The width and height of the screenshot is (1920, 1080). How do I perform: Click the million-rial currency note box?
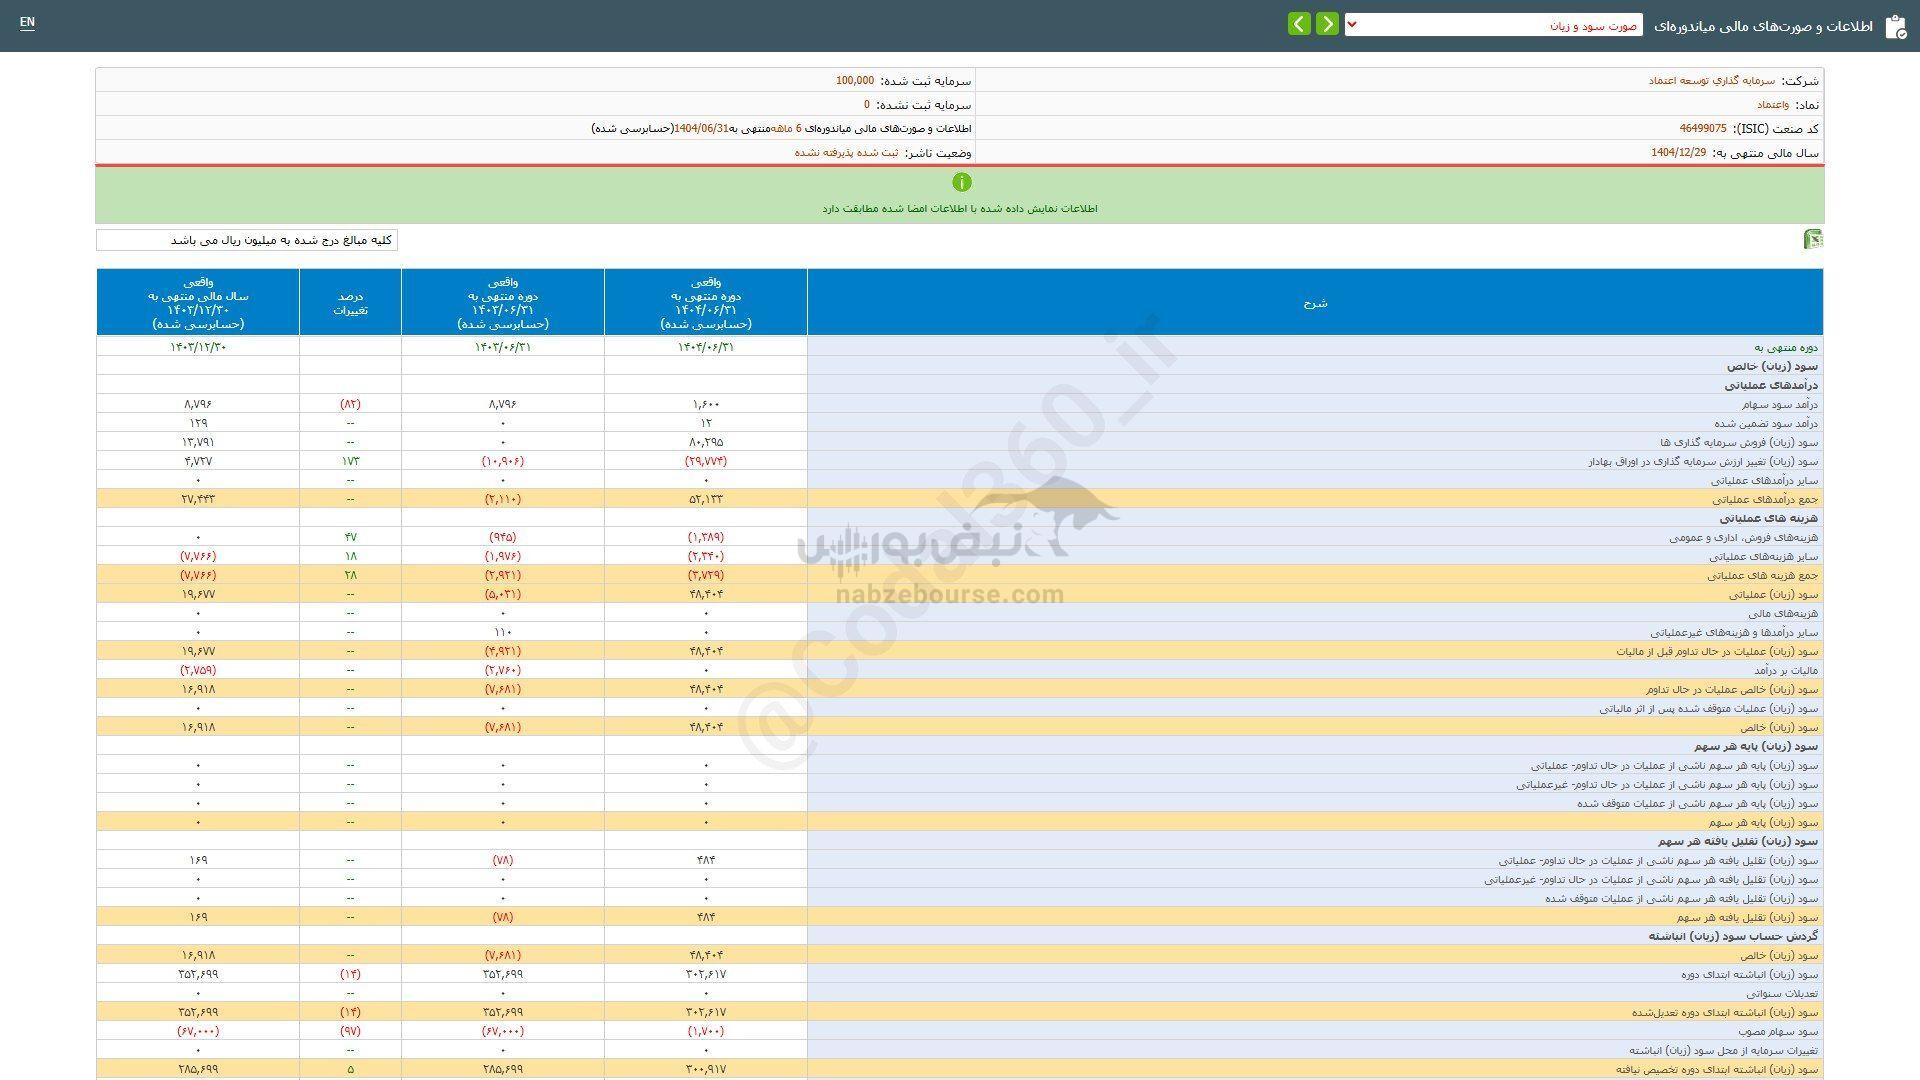point(246,240)
